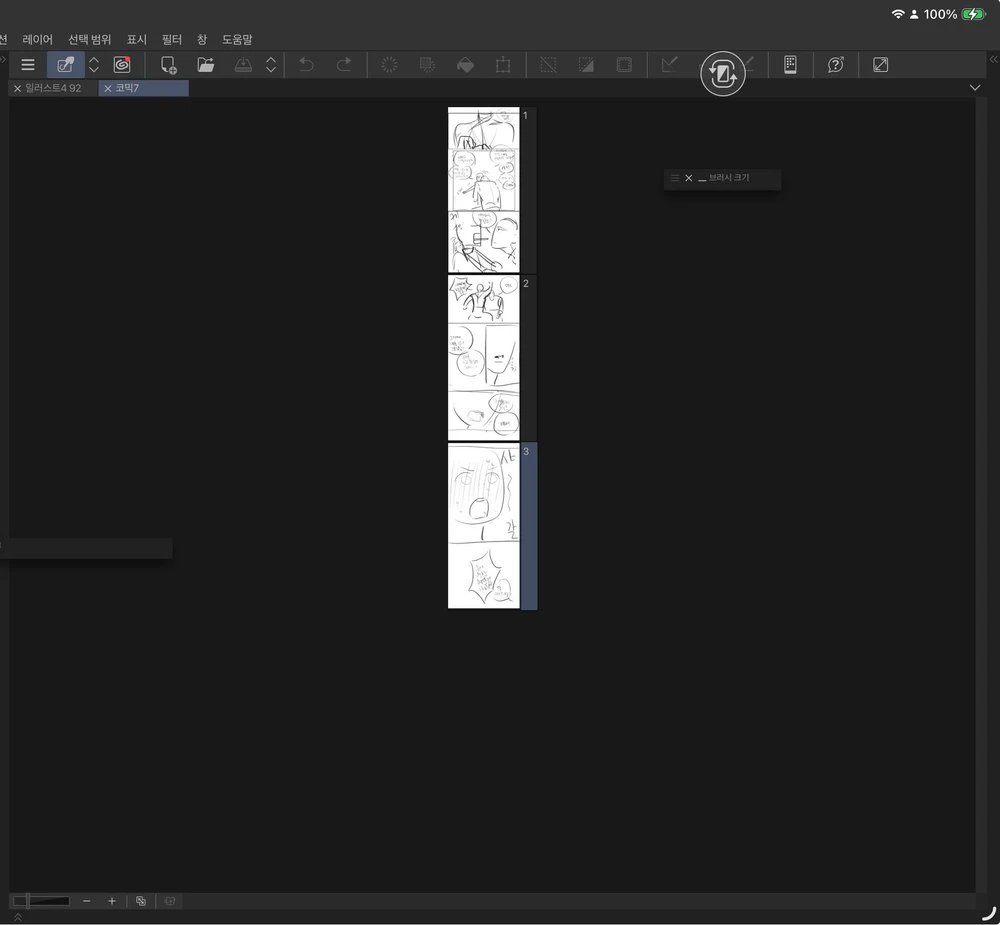Open Clip Studio support help icon
The image size is (1000, 925).
[835, 64]
